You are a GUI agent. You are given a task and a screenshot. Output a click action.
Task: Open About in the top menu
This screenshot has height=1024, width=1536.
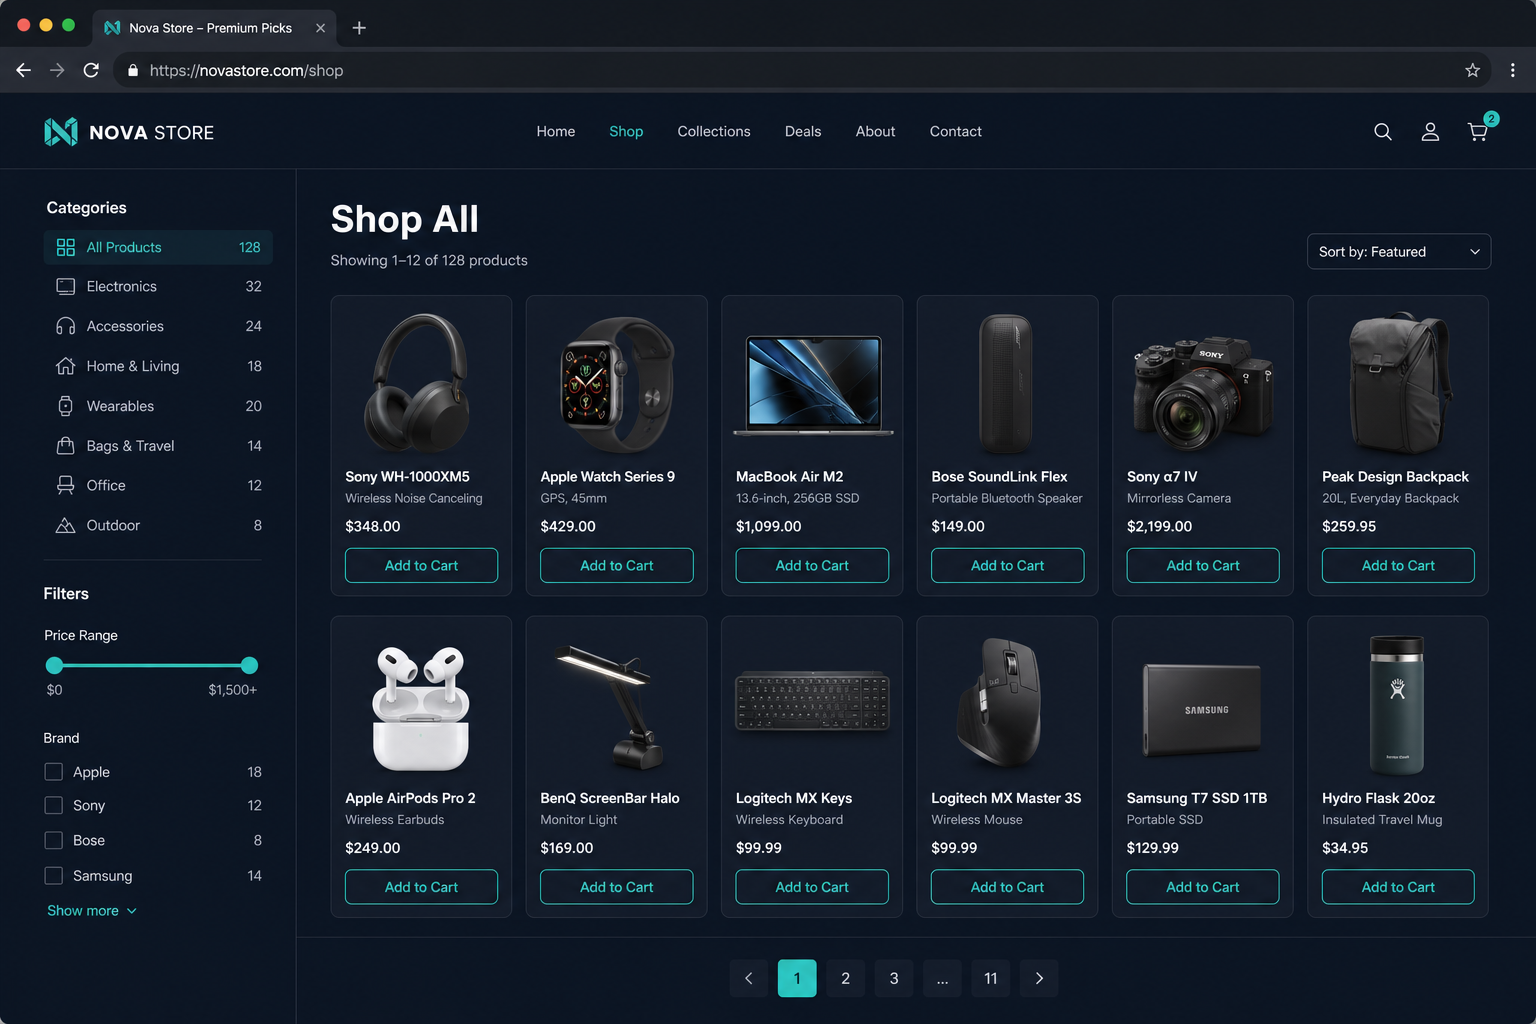[875, 131]
